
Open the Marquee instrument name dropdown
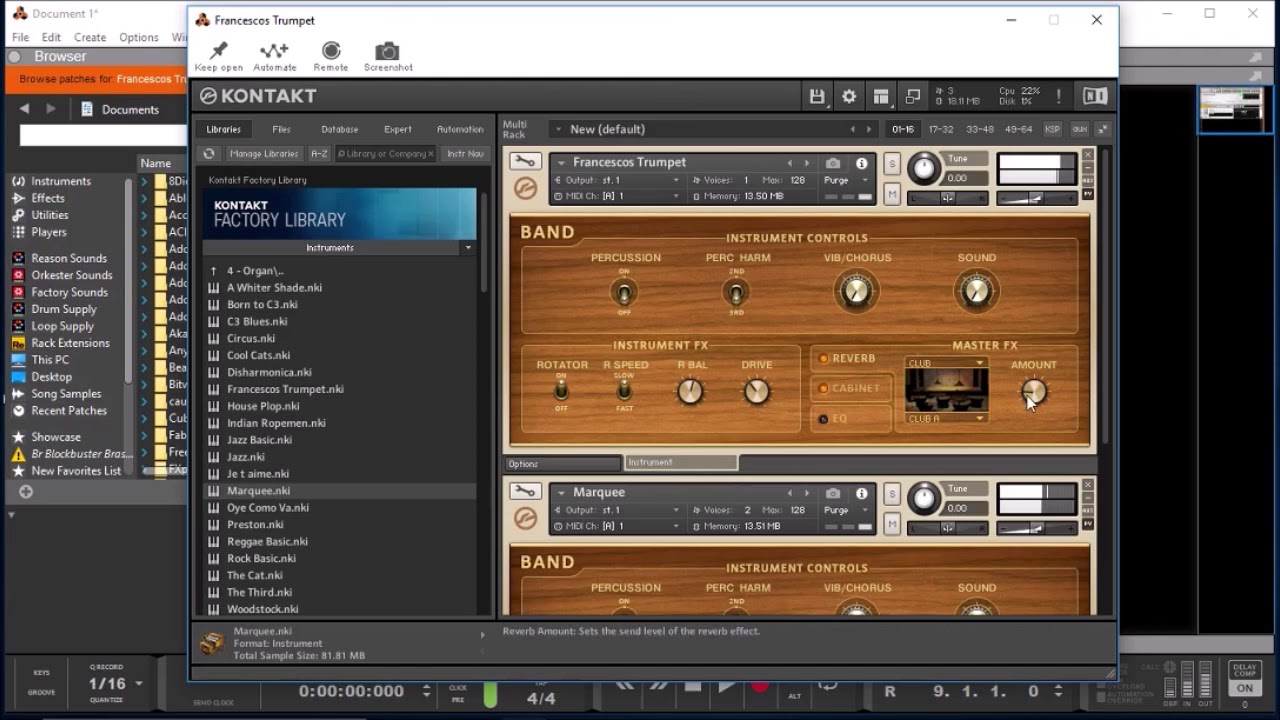coord(560,493)
